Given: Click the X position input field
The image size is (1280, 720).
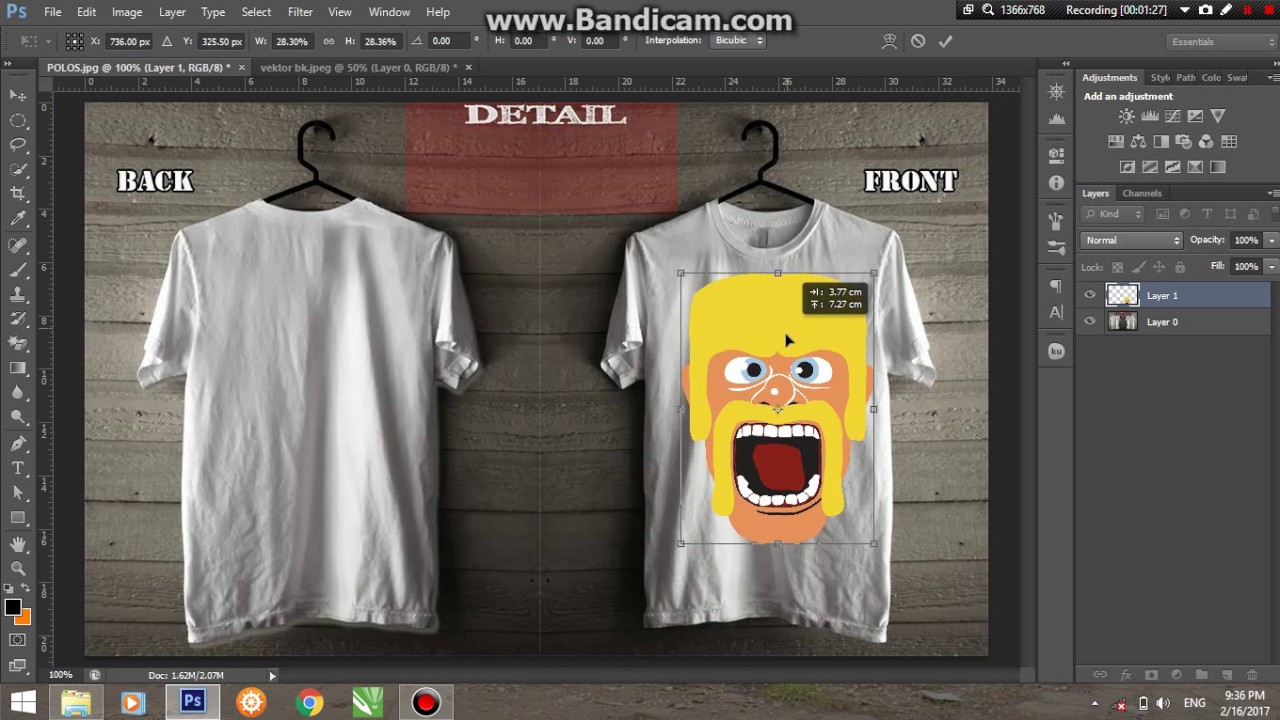Looking at the screenshot, I should [129, 41].
